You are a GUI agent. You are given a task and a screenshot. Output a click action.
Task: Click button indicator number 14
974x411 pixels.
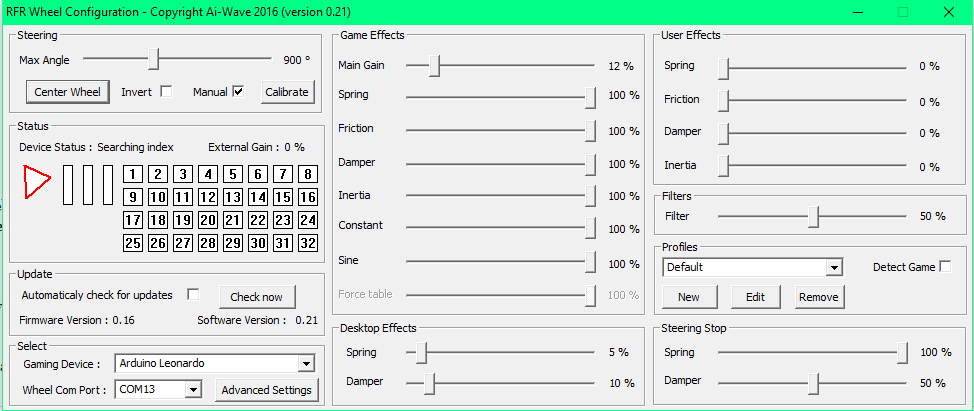point(257,197)
